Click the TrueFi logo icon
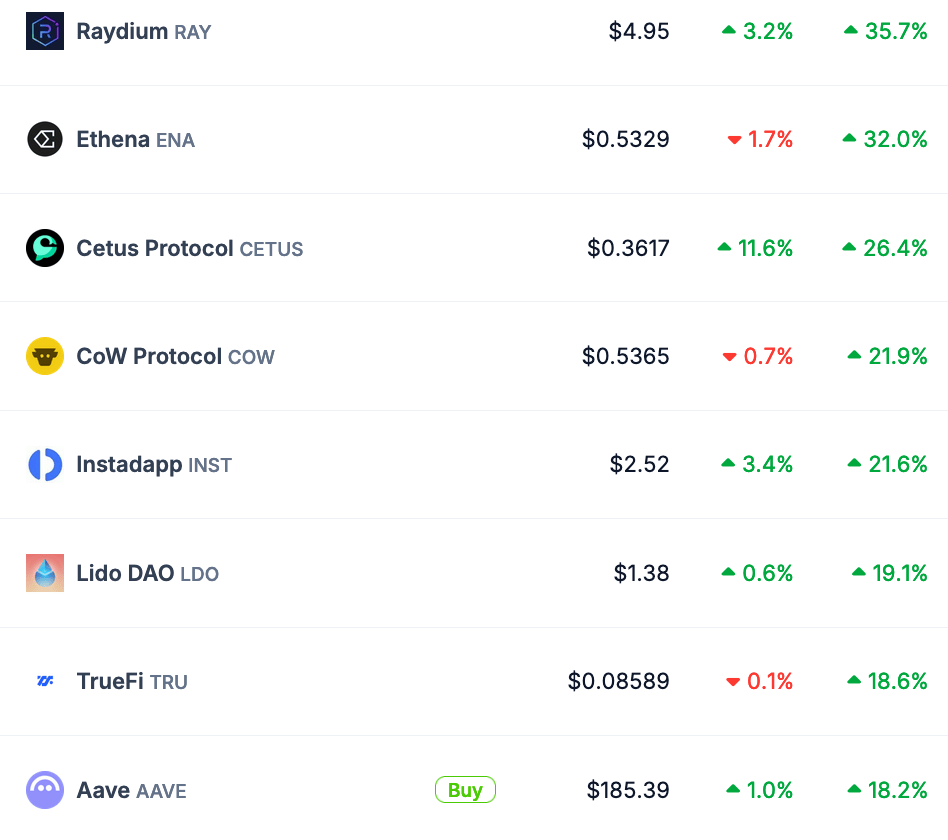Viewport: 948px width, 840px height. pyautogui.click(x=45, y=681)
